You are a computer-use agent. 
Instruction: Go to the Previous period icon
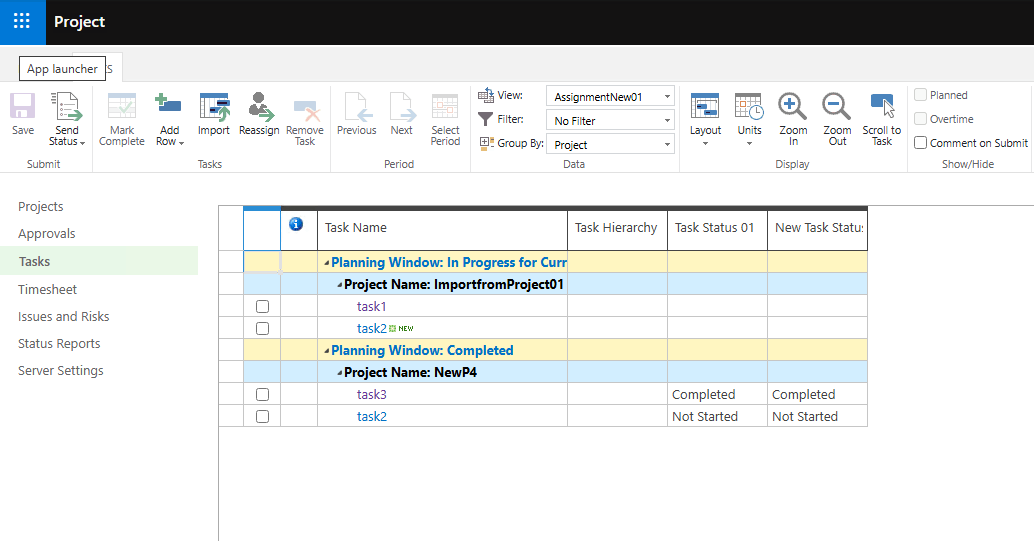coord(356,106)
